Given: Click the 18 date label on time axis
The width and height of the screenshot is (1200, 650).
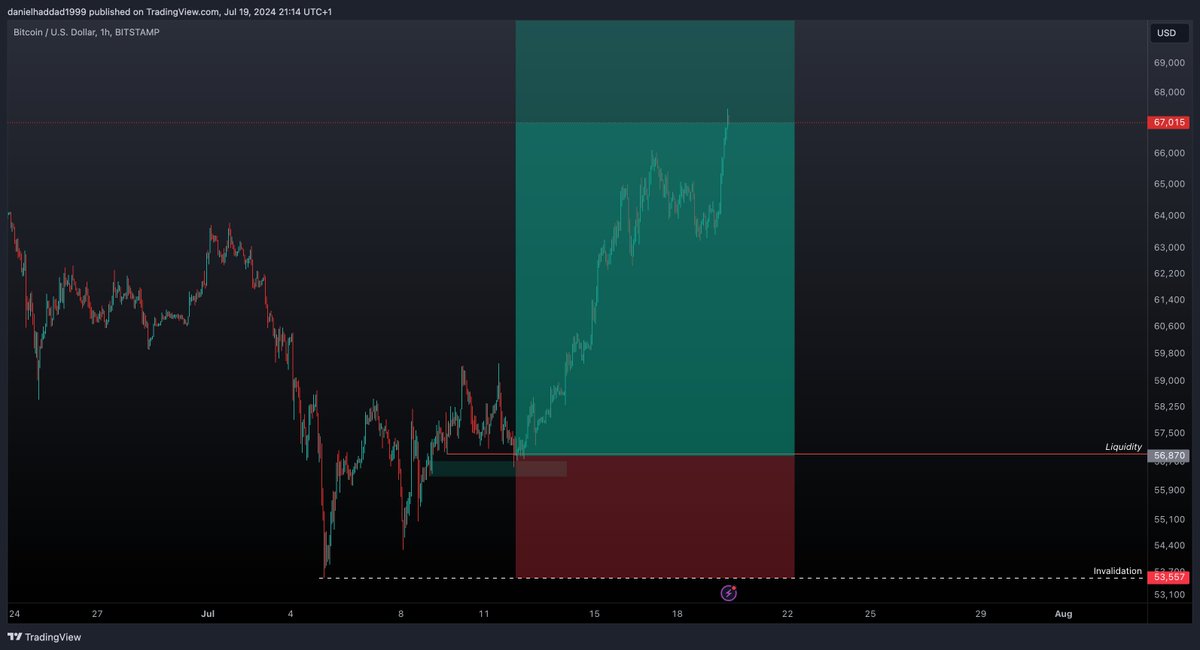Looking at the screenshot, I should pos(677,613).
